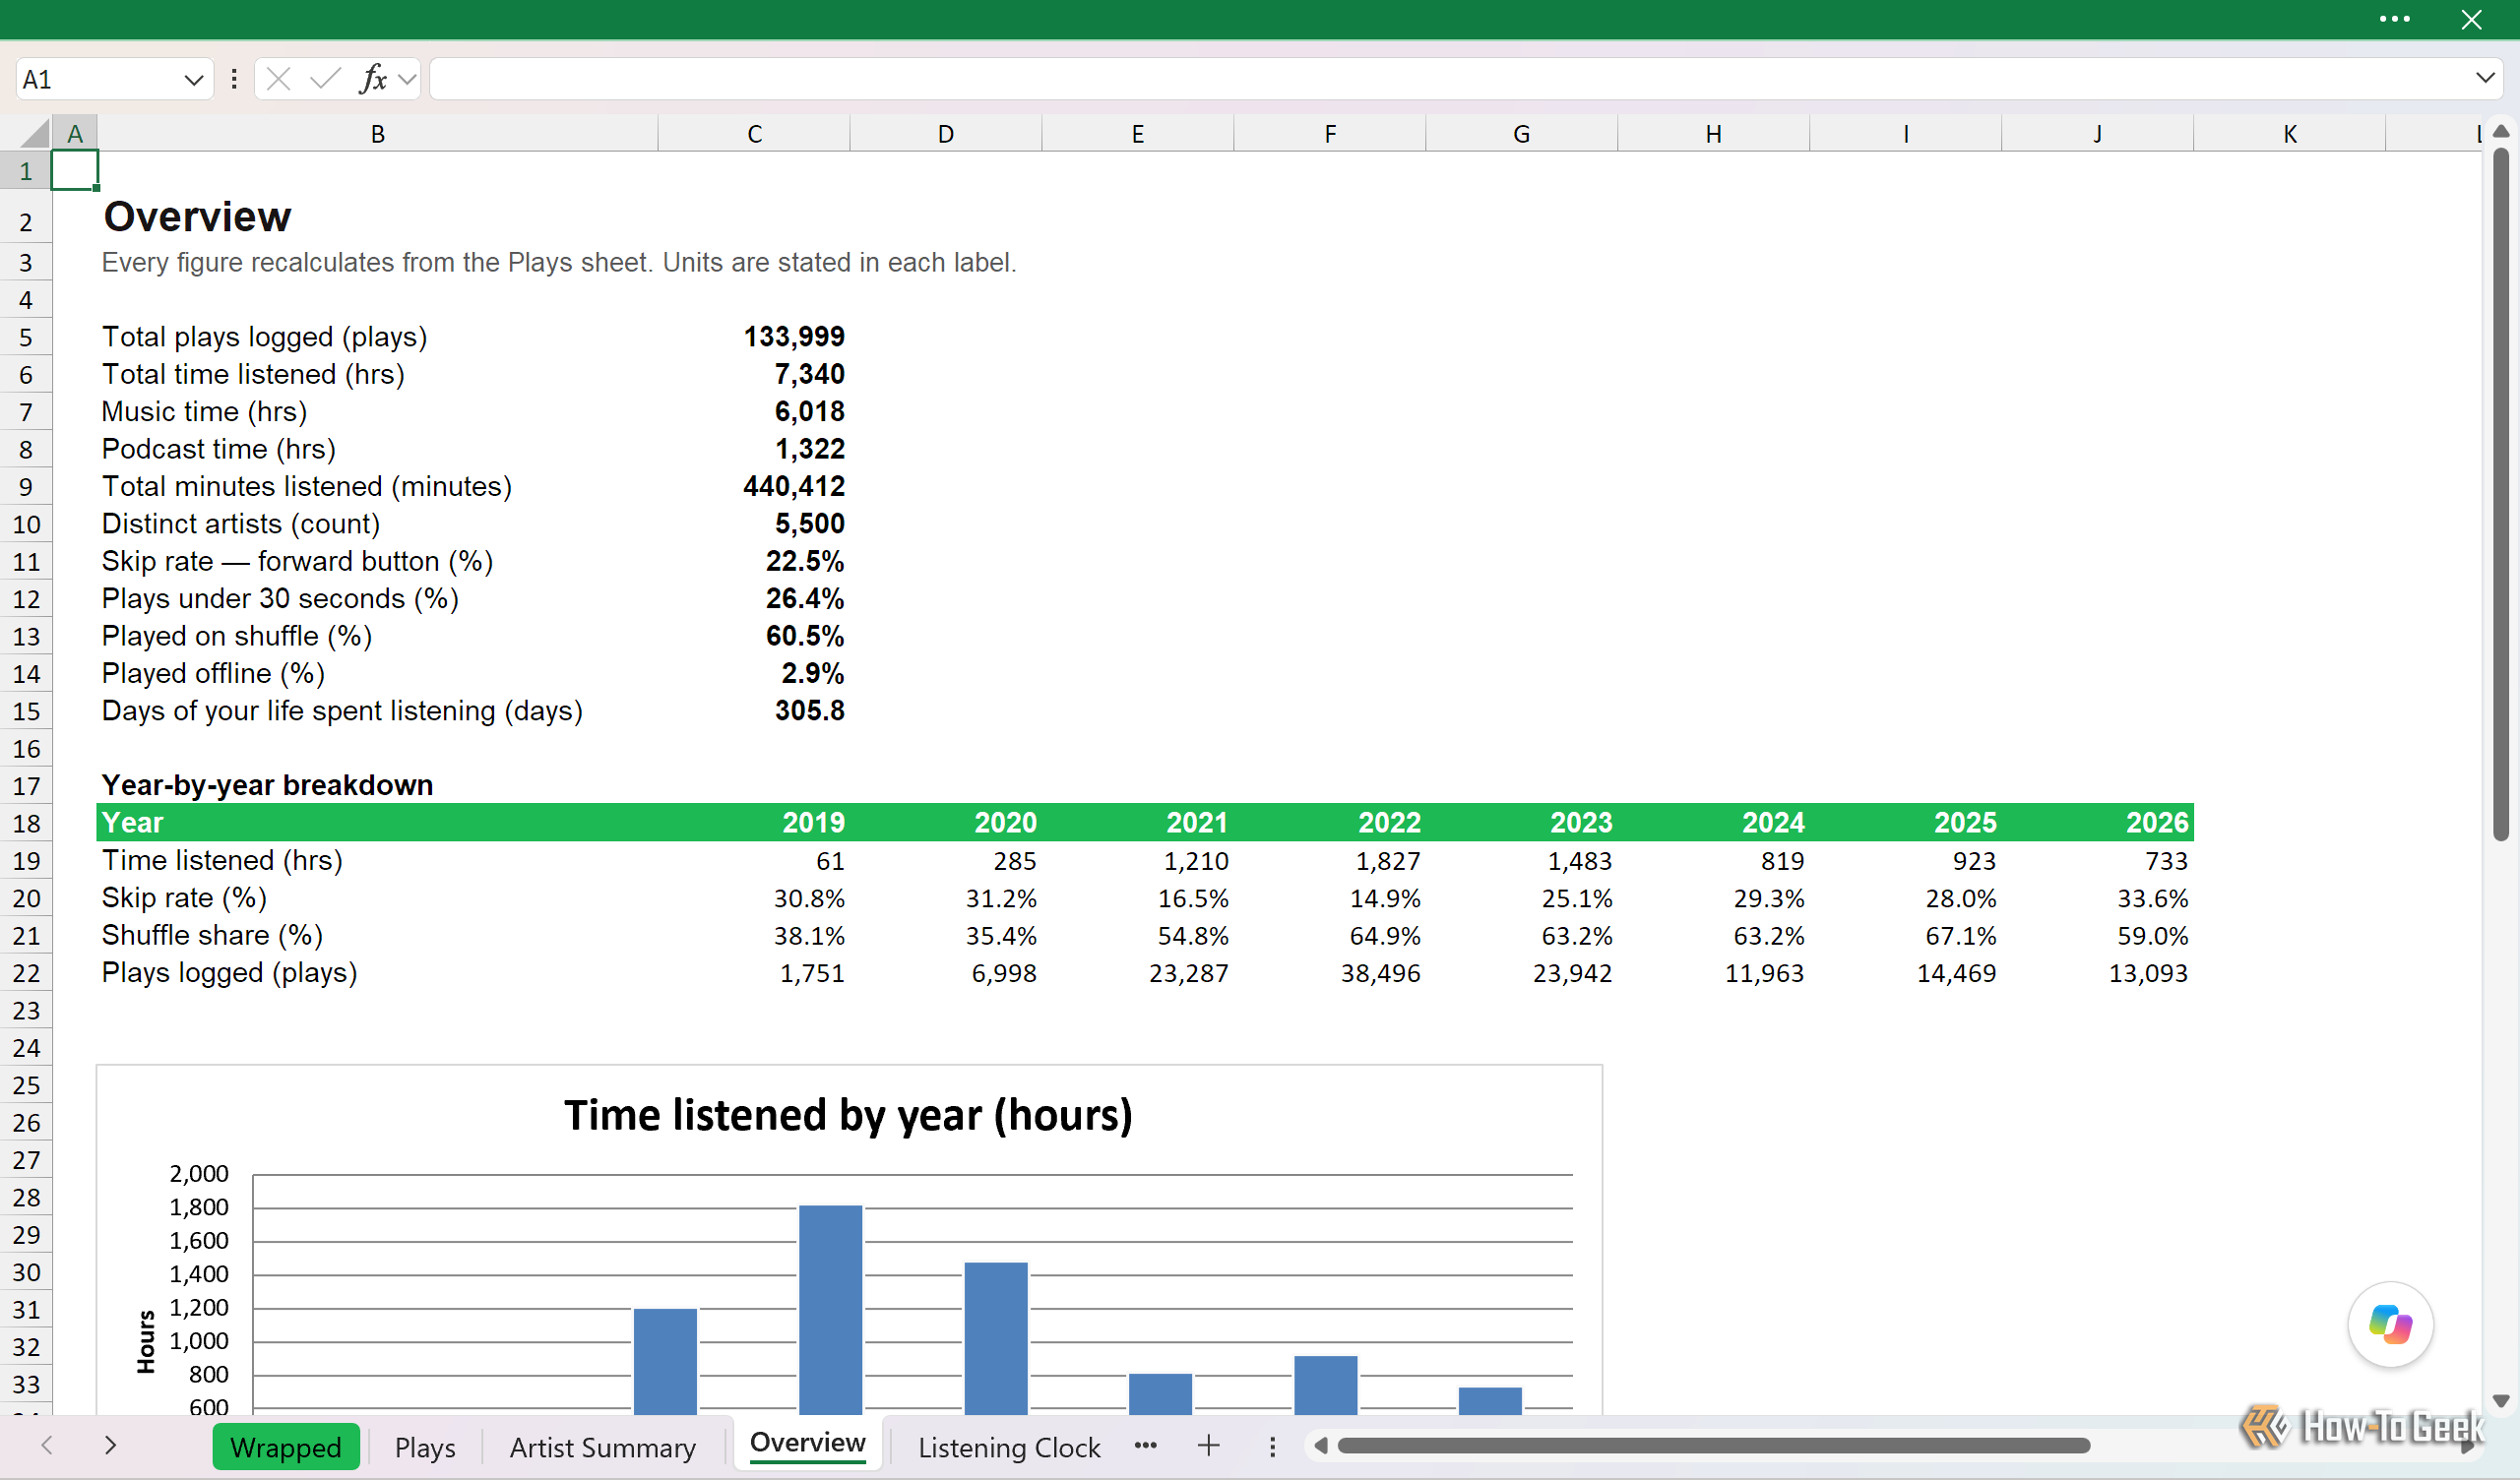The image size is (2520, 1480).
Task: Click the Played on shuffle value 60.5%
Action: pos(805,636)
